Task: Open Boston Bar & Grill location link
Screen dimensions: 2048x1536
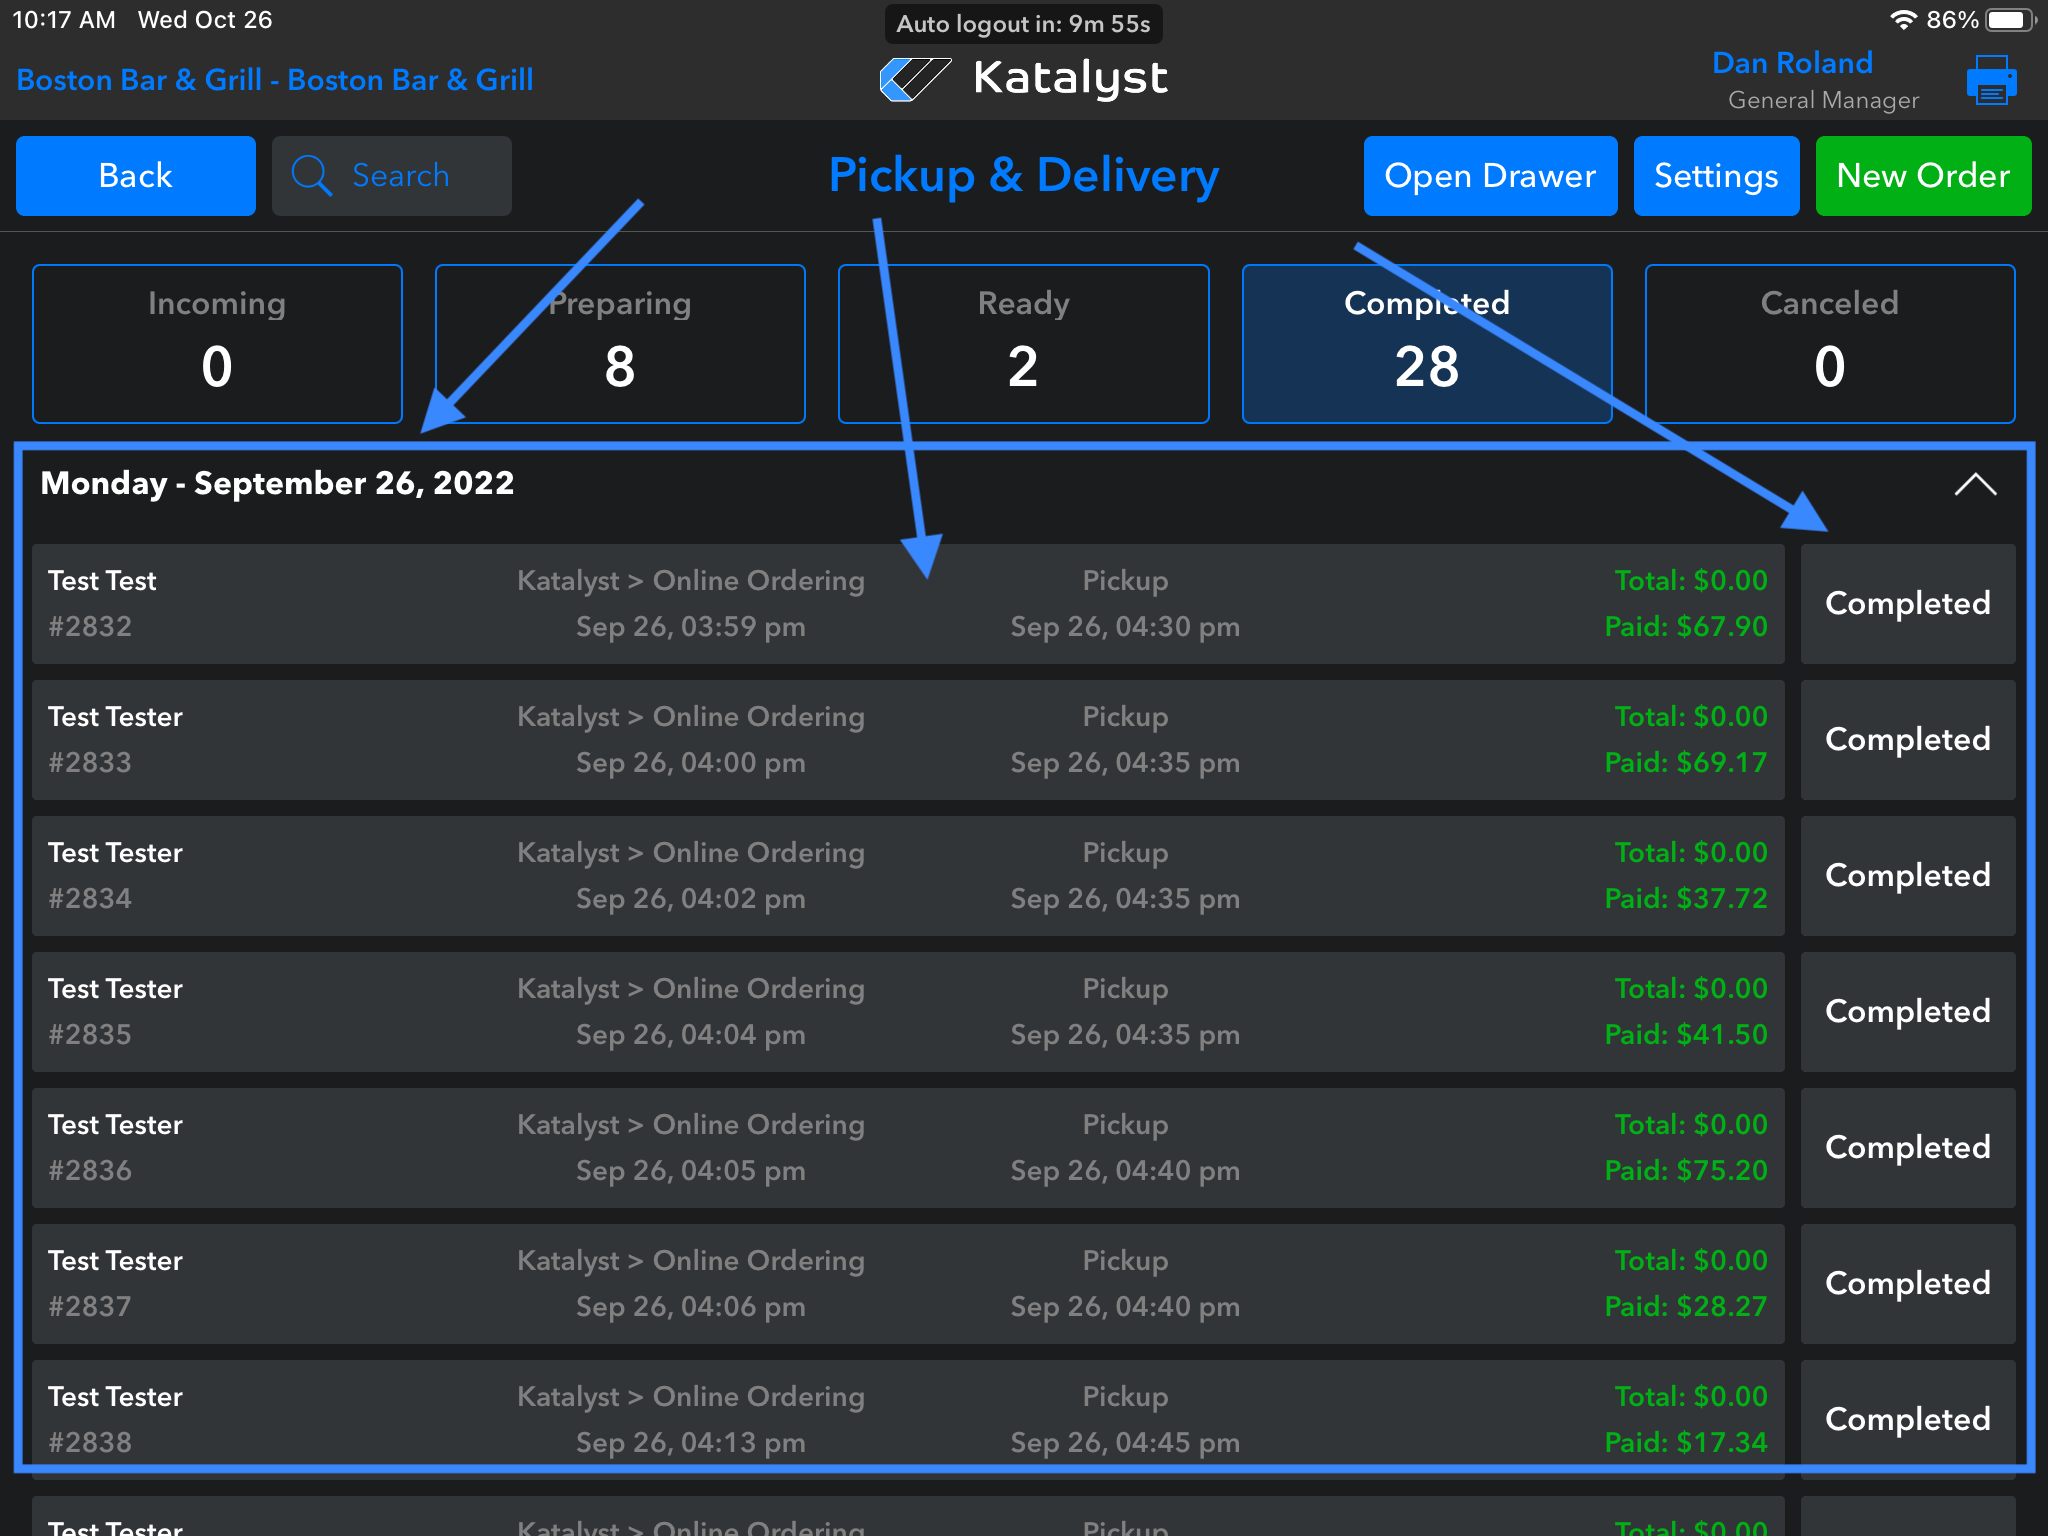Action: coord(275,80)
